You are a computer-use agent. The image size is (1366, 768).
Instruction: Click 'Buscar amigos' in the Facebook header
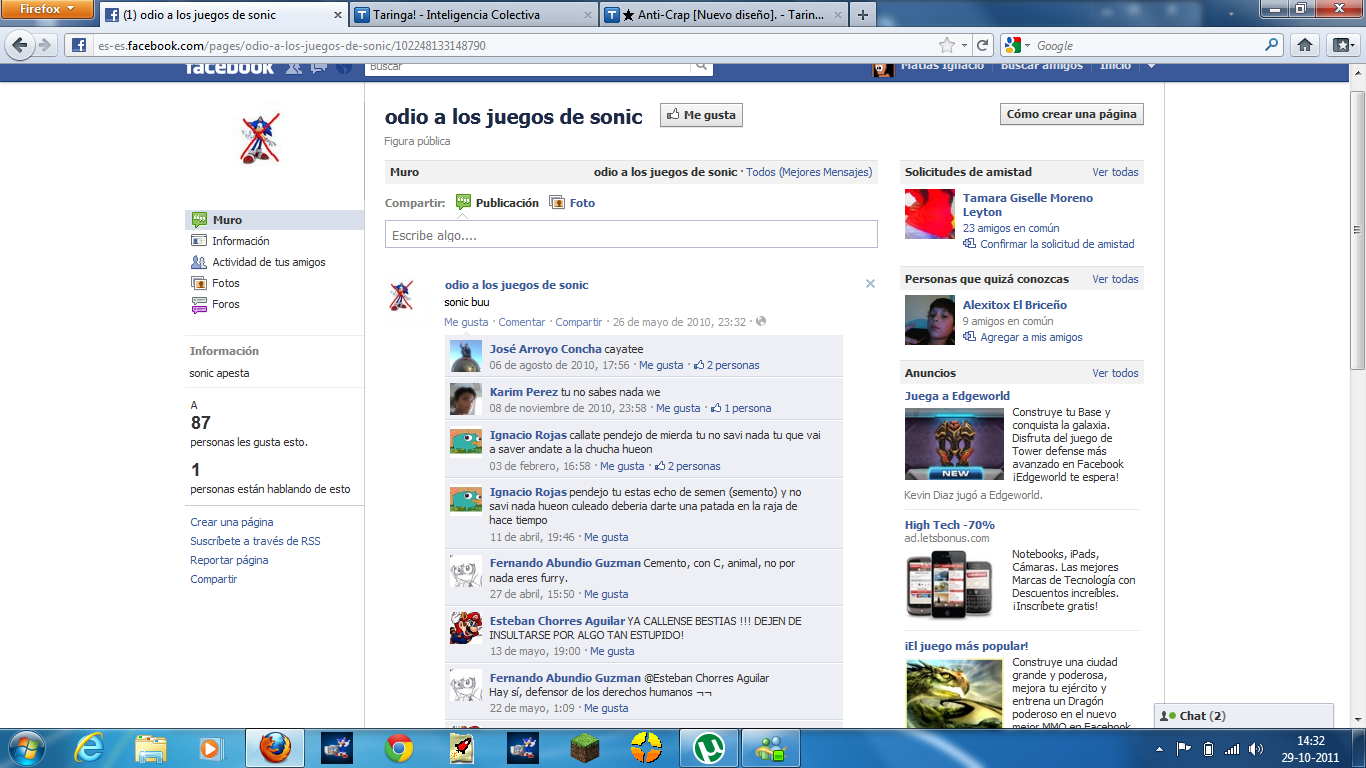(x=1041, y=66)
